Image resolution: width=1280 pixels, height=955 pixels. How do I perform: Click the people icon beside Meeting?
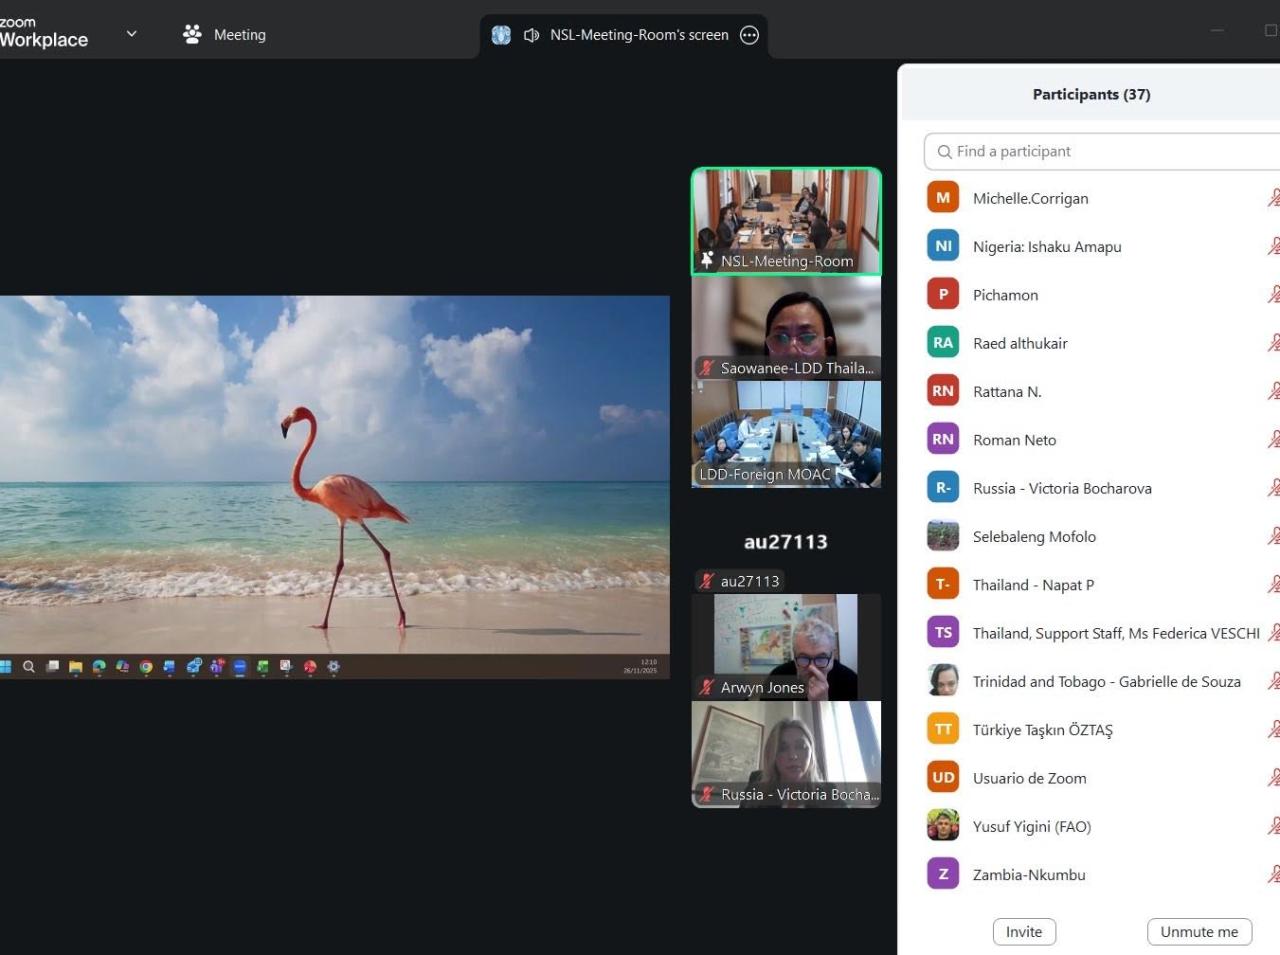coord(192,34)
